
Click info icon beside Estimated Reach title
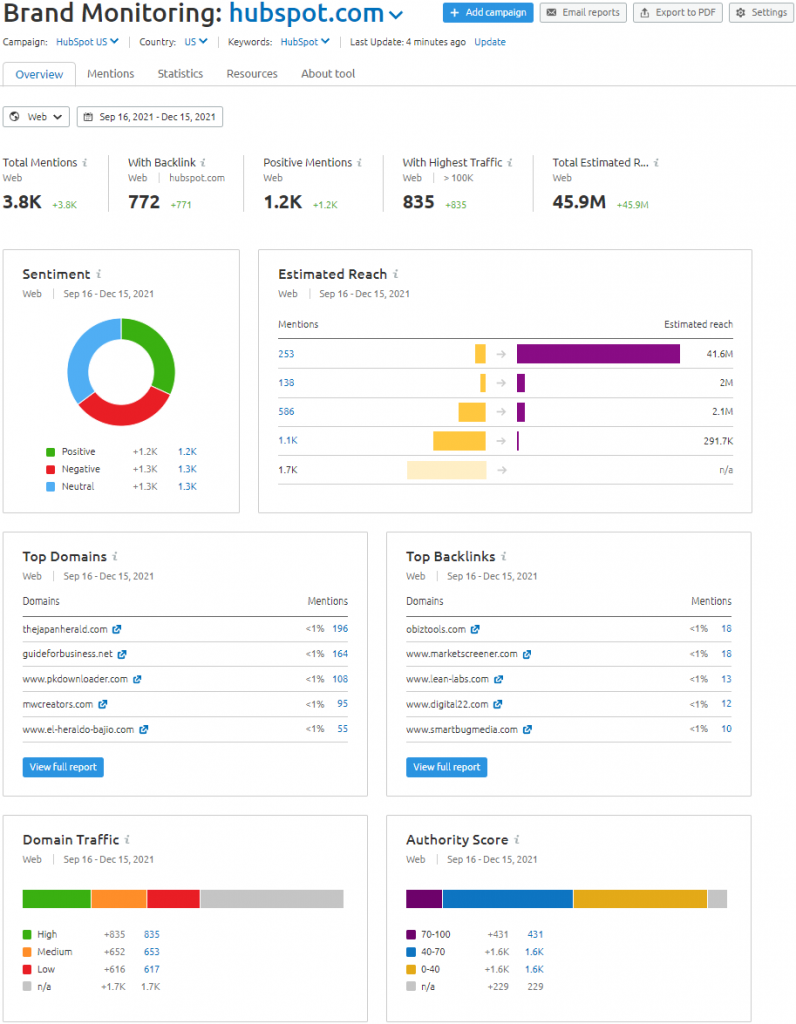[x=396, y=274]
